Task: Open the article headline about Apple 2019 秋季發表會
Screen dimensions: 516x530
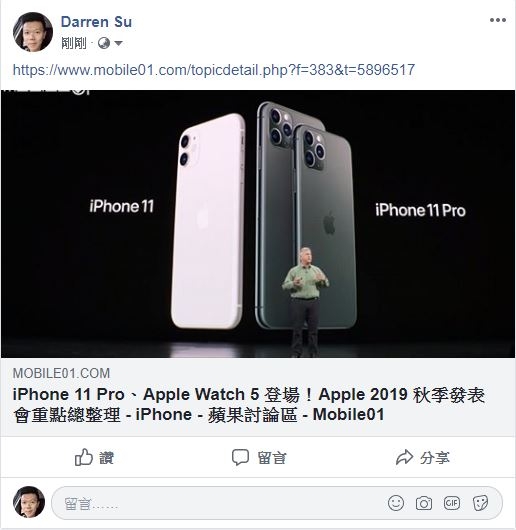Action: [249, 405]
